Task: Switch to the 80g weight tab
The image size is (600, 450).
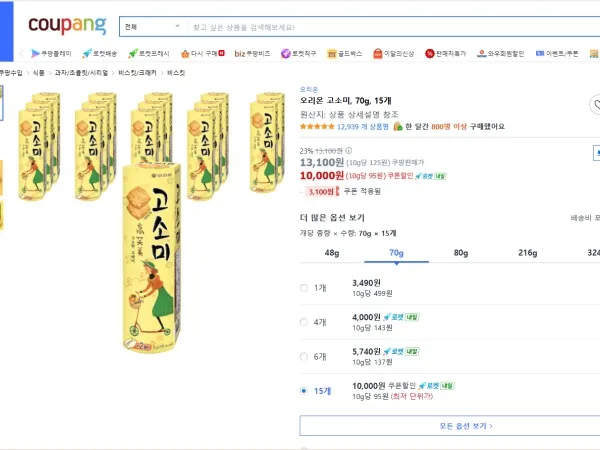Action: tap(460, 253)
